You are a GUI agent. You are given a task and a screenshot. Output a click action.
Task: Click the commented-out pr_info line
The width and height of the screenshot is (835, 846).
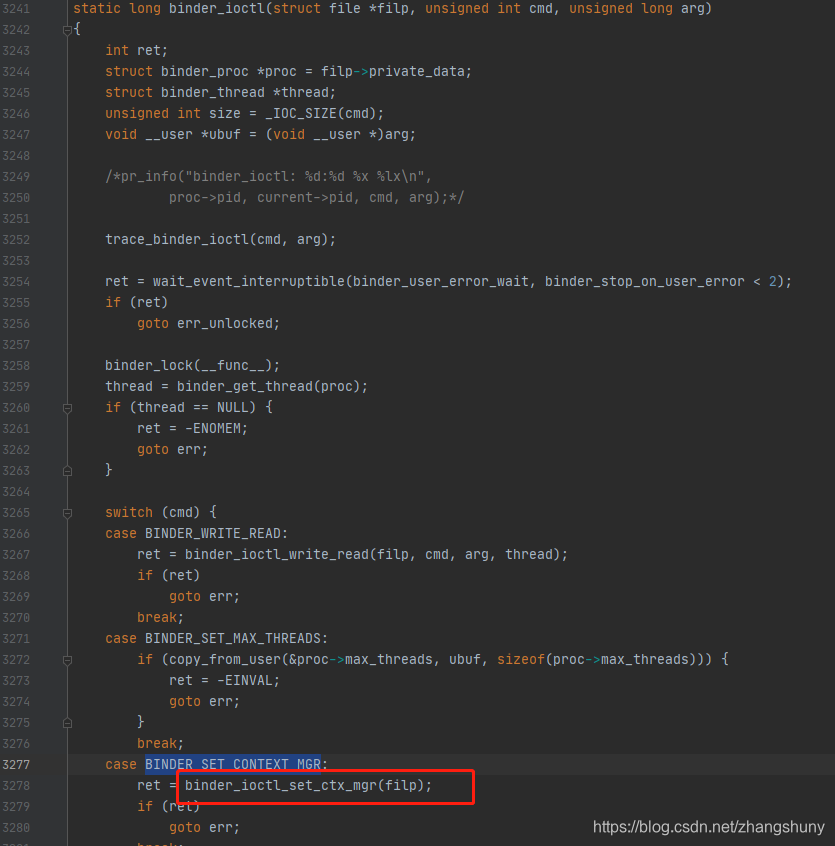269,176
